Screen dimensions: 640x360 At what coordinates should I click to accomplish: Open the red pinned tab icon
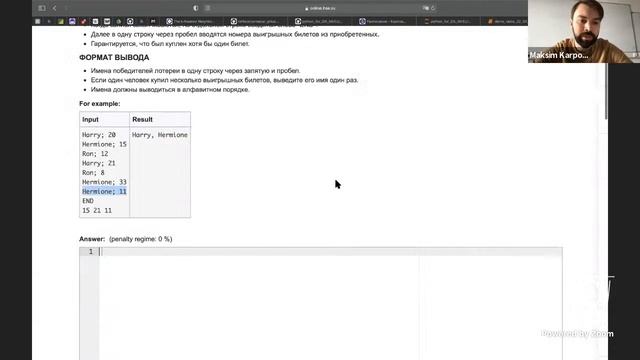click(x=84, y=21)
